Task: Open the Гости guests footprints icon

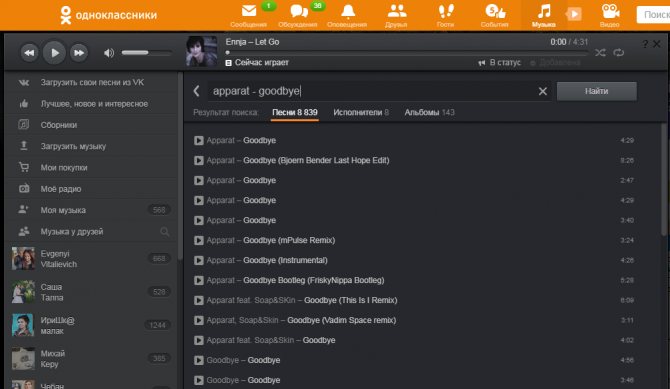Action: coord(445,15)
